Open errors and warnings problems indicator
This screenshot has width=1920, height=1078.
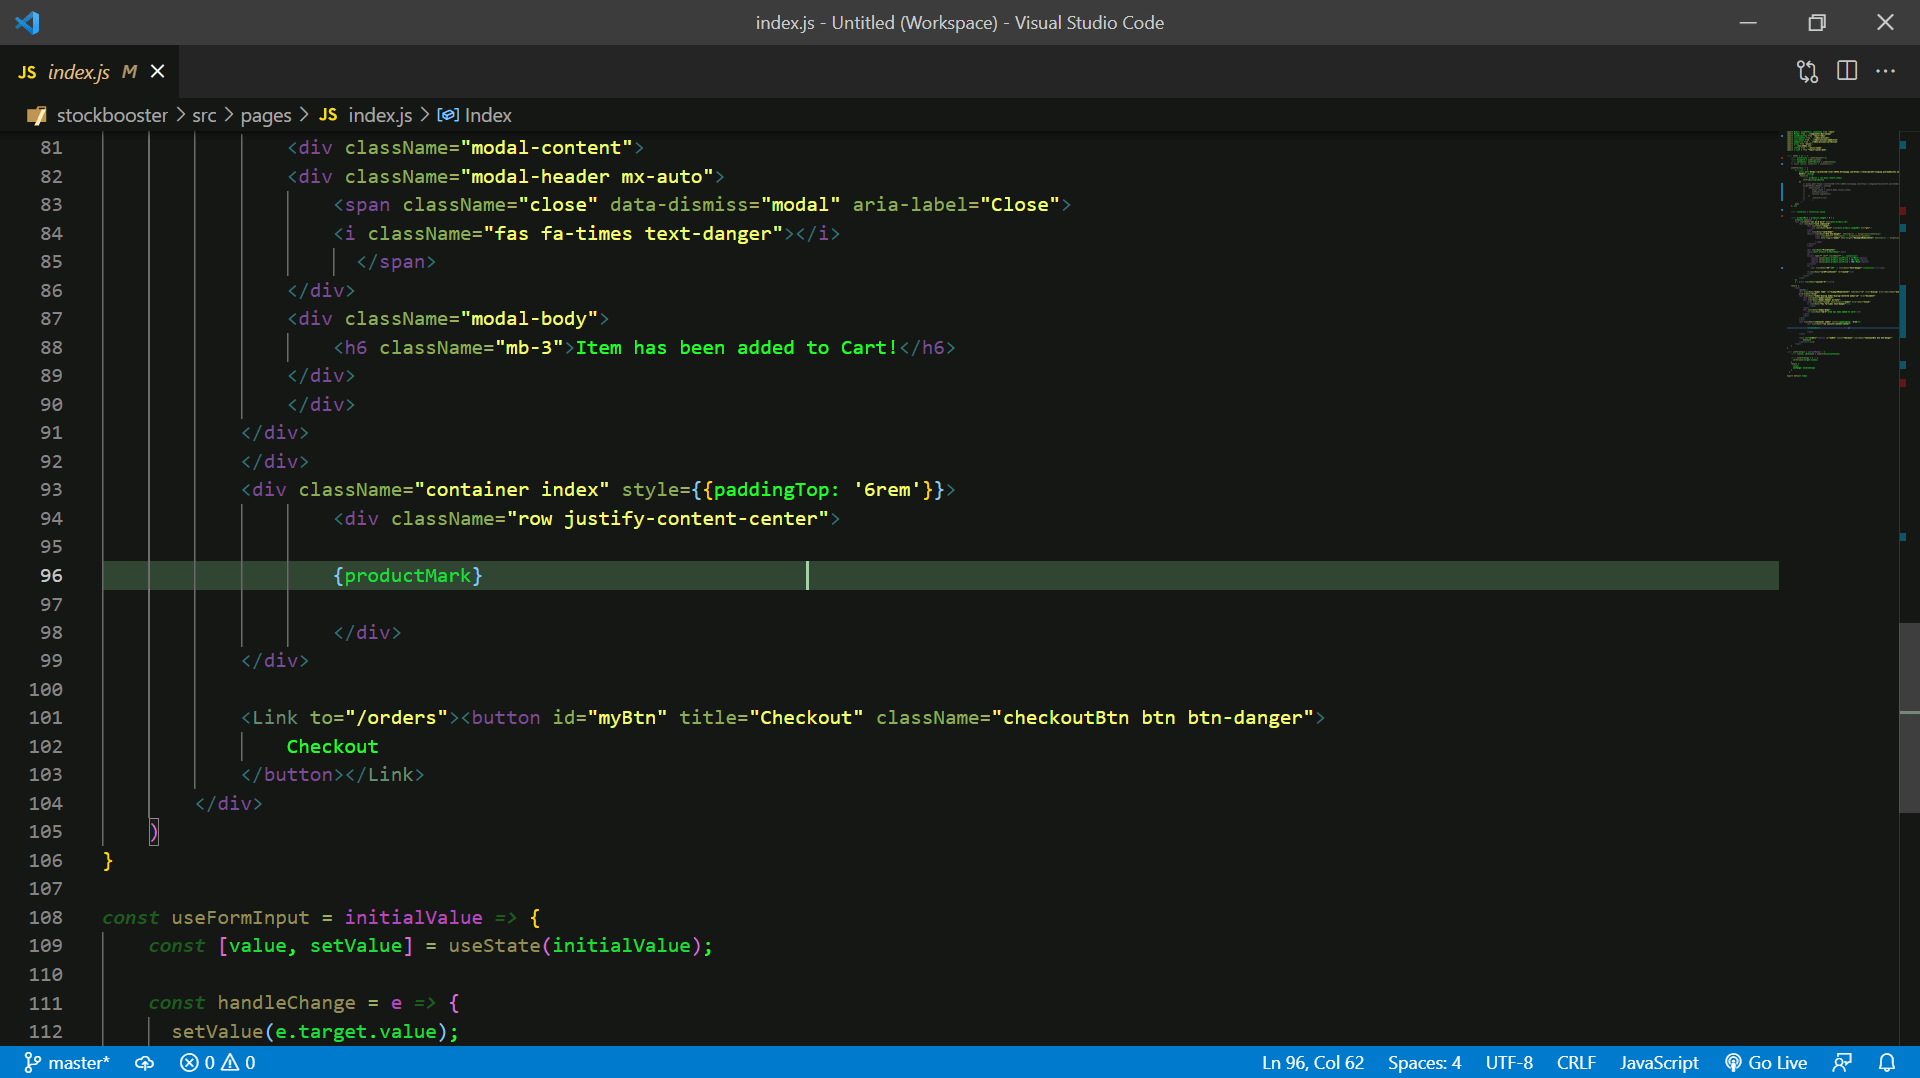point(218,1062)
